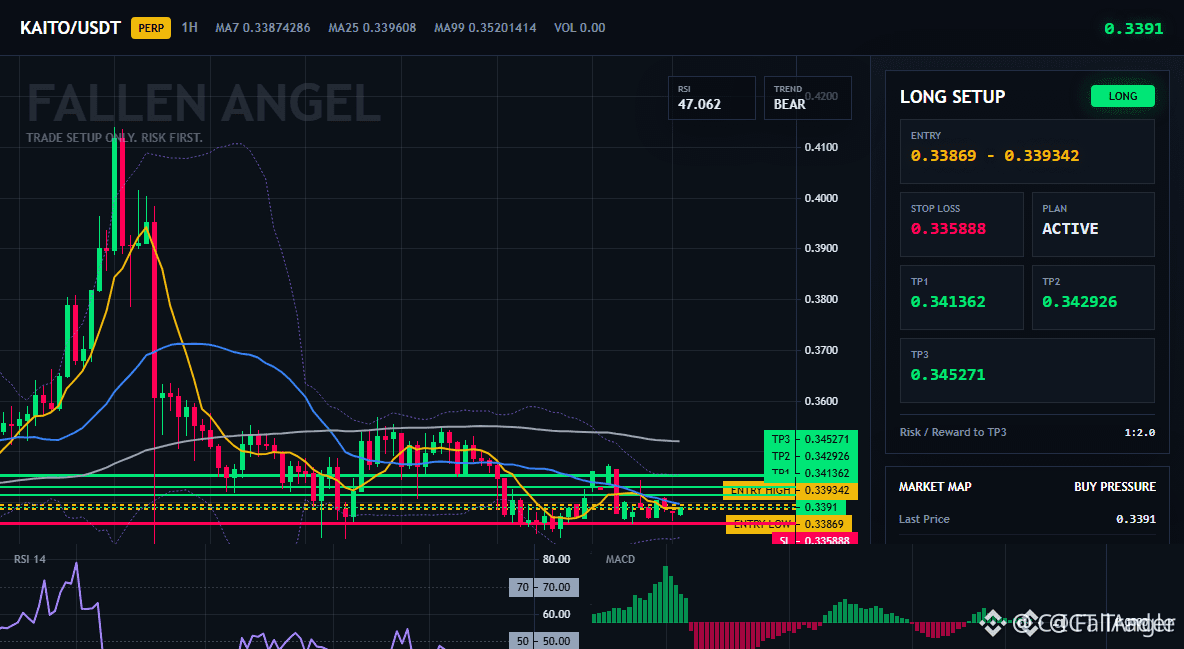Click the 80.00 RSI scale label
Image resolution: width=1184 pixels, height=649 pixels.
(557, 560)
